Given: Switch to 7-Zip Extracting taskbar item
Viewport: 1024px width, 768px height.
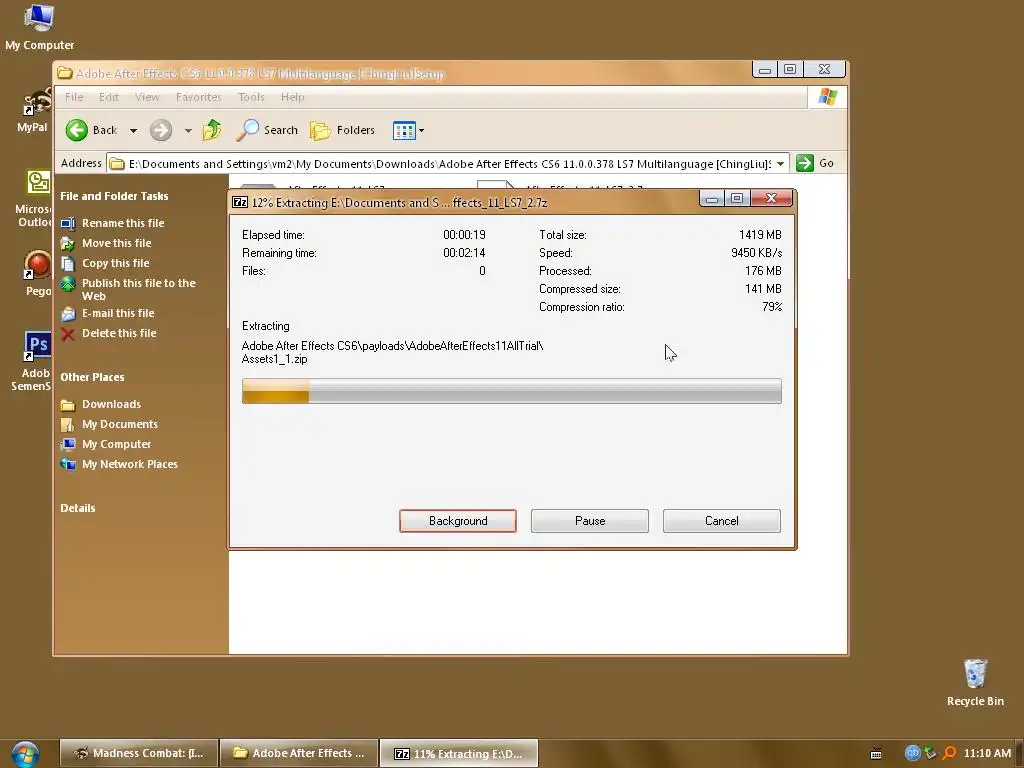Looking at the screenshot, I should point(458,753).
